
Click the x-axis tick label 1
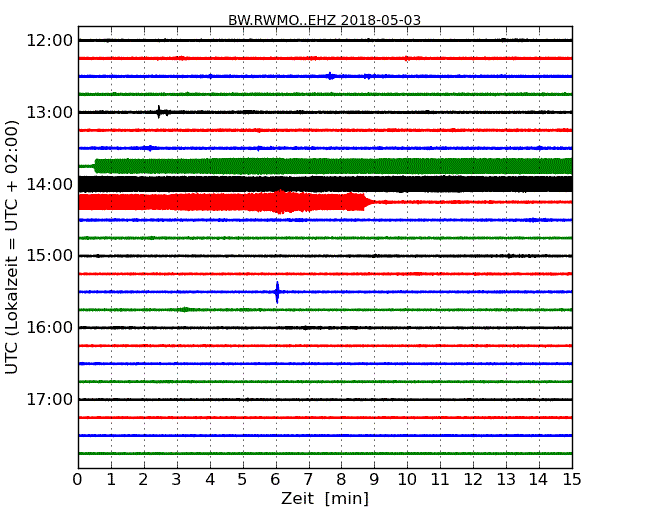coord(111,480)
